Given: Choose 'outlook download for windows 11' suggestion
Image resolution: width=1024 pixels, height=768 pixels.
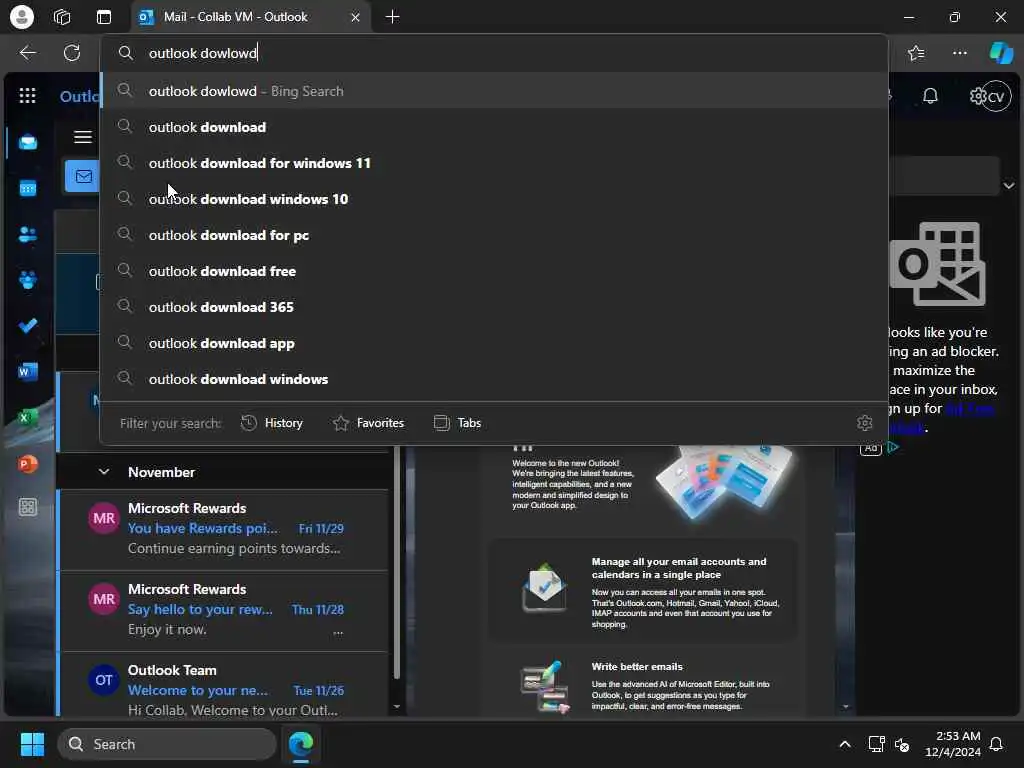Looking at the screenshot, I should (x=494, y=163).
